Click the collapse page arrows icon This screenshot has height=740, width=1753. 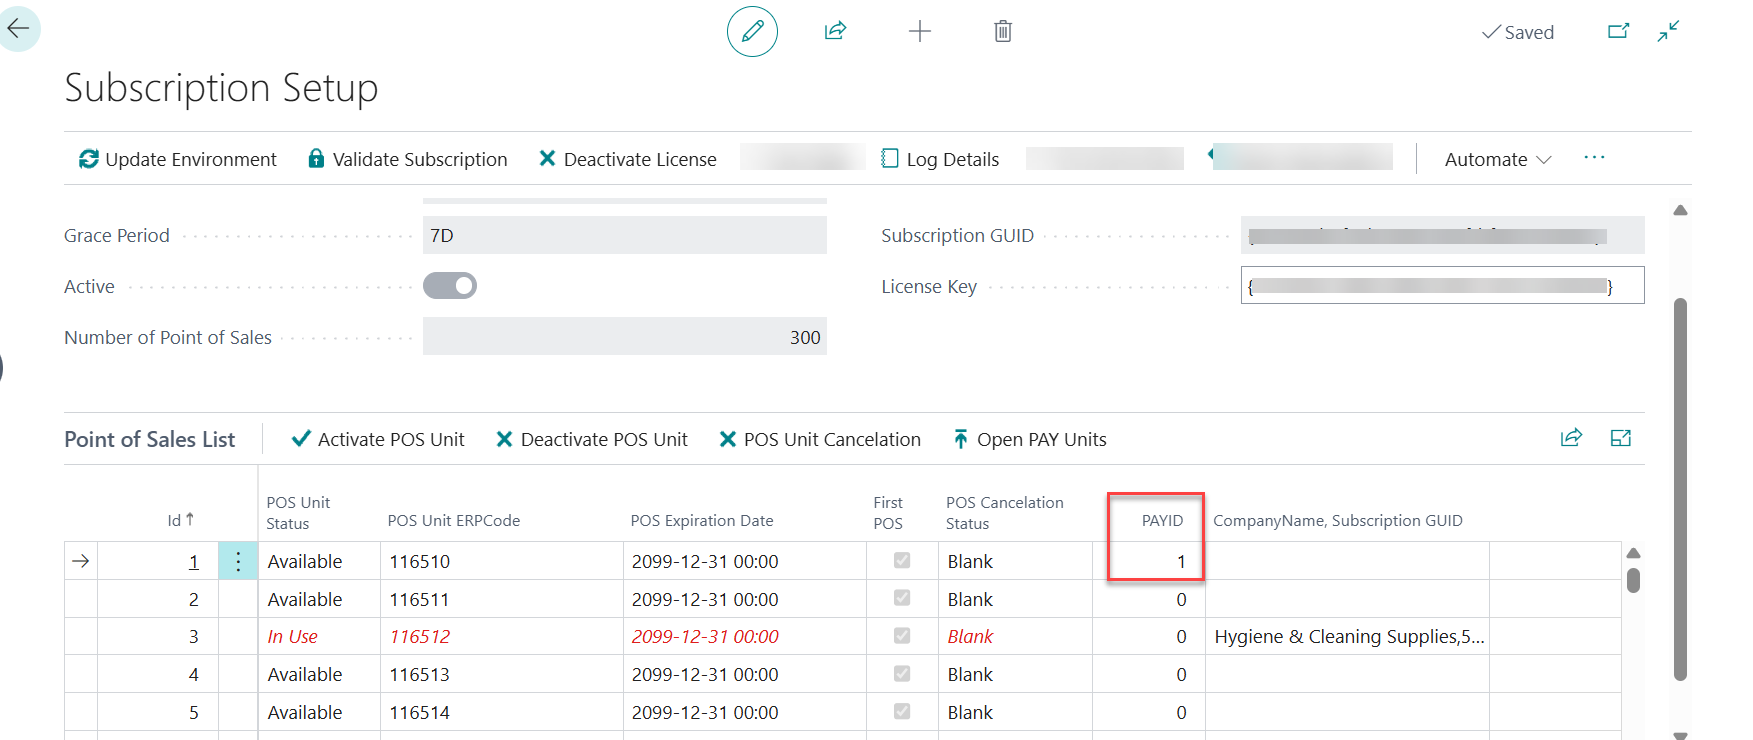click(x=1668, y=31)
